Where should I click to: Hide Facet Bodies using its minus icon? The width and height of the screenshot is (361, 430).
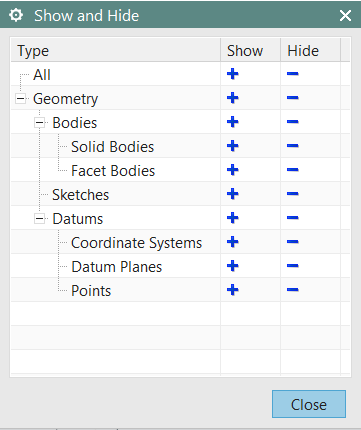point(292,170)
